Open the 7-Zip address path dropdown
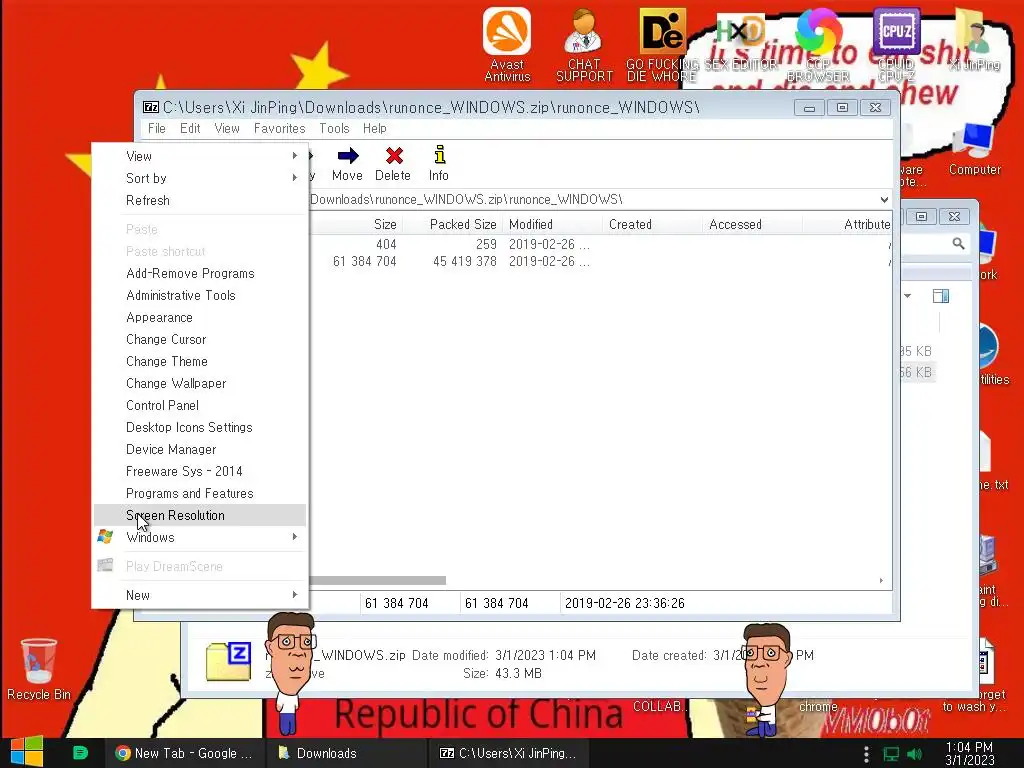Viewport: 1024px width, 768px height. [x=884, y=199]
